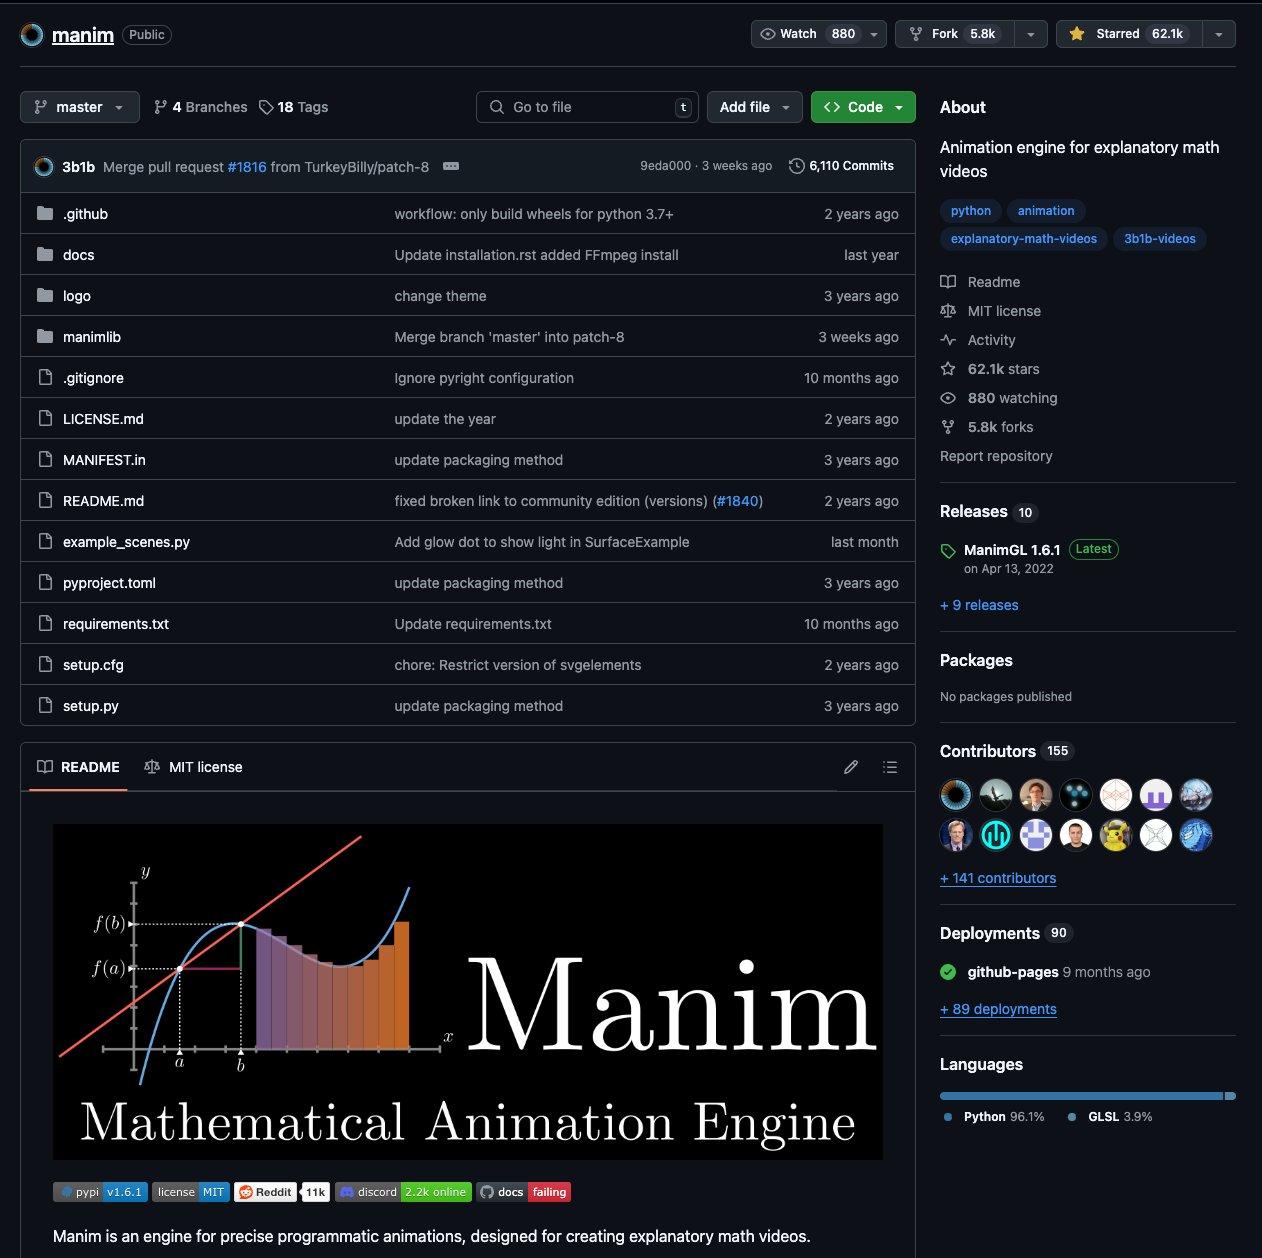Expand commit message ellipsis button
Viewport: 1262px width, 1258px height.
pos(451,166)
